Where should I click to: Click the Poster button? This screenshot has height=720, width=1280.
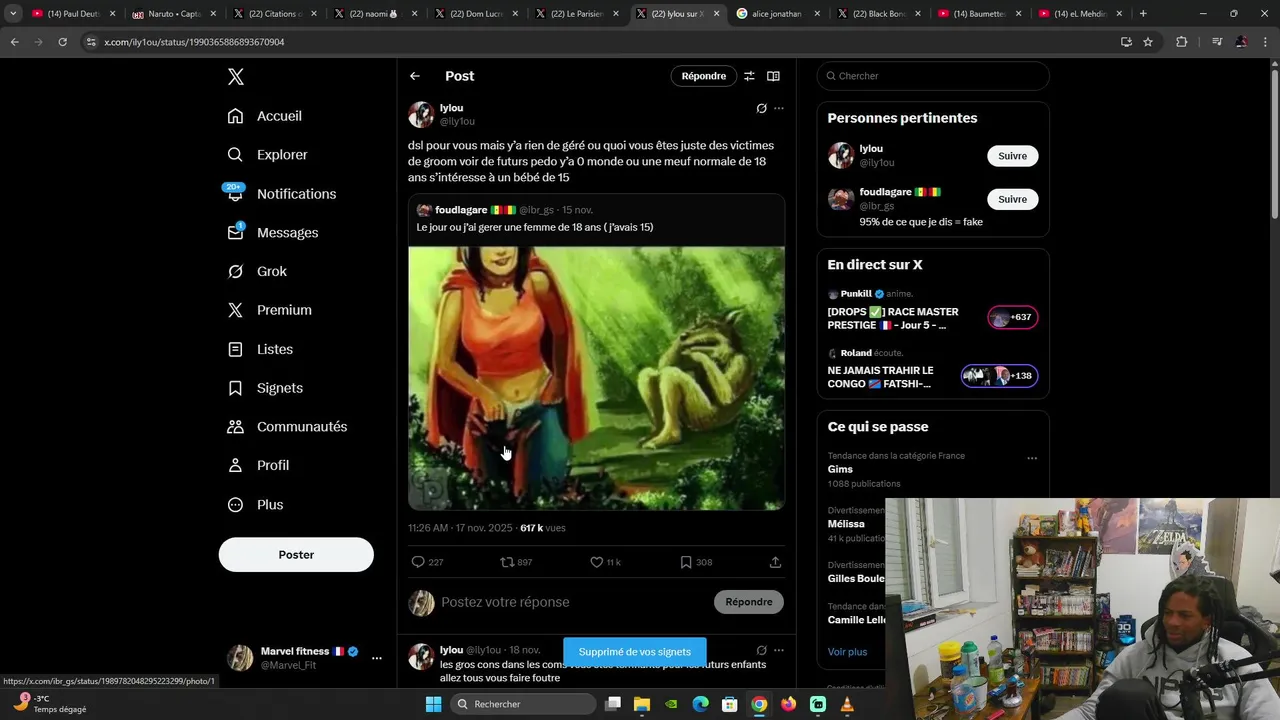[296, 555]
